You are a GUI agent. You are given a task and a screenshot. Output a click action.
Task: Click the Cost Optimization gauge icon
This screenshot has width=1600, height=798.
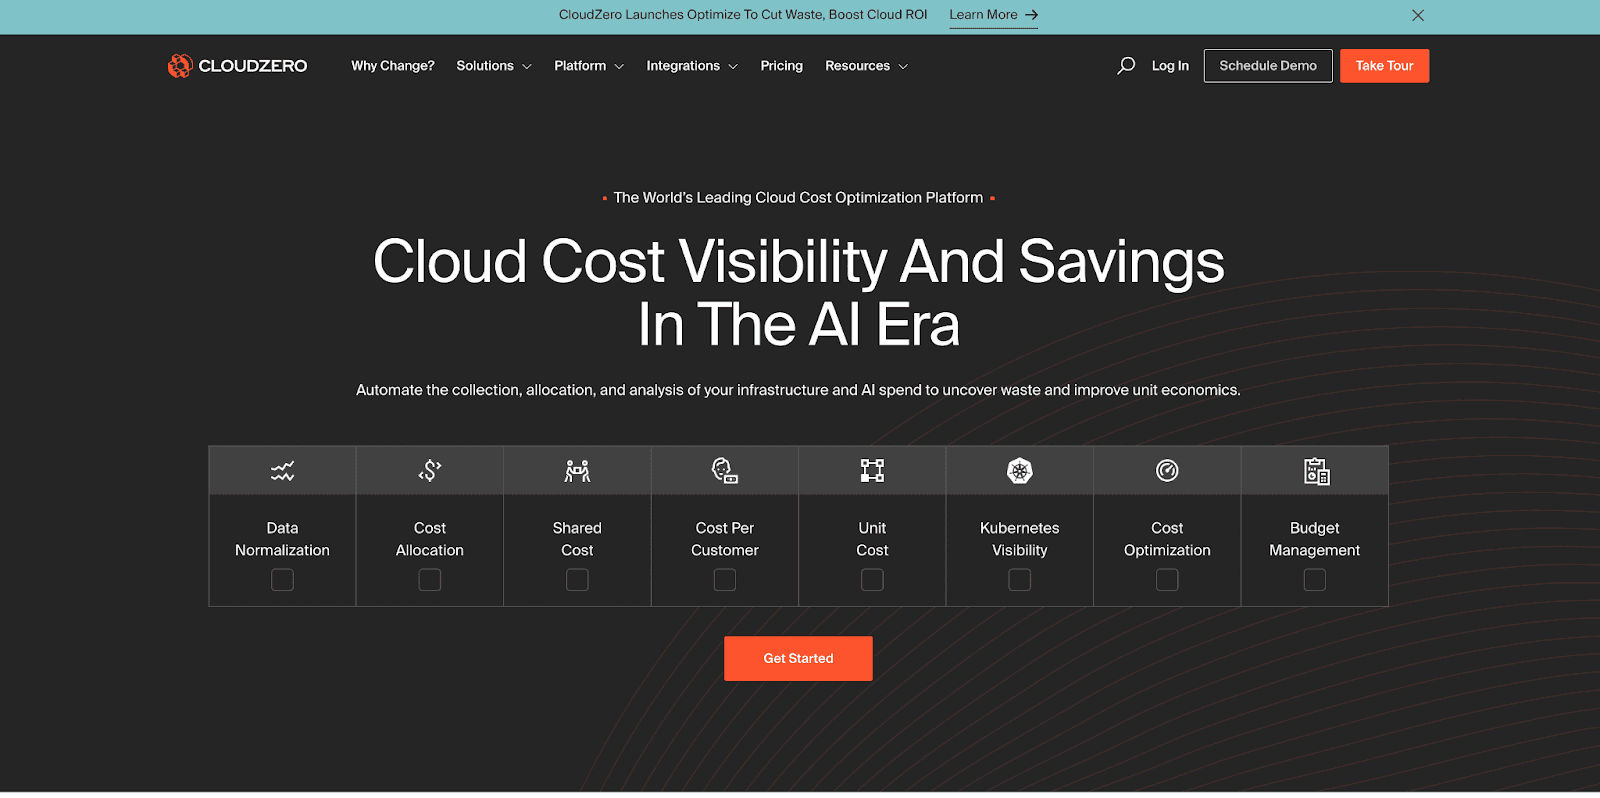click(1167, 470)
